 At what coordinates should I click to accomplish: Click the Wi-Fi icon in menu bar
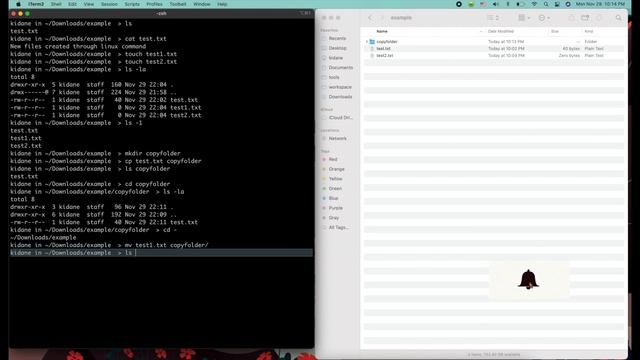point(534,4)
